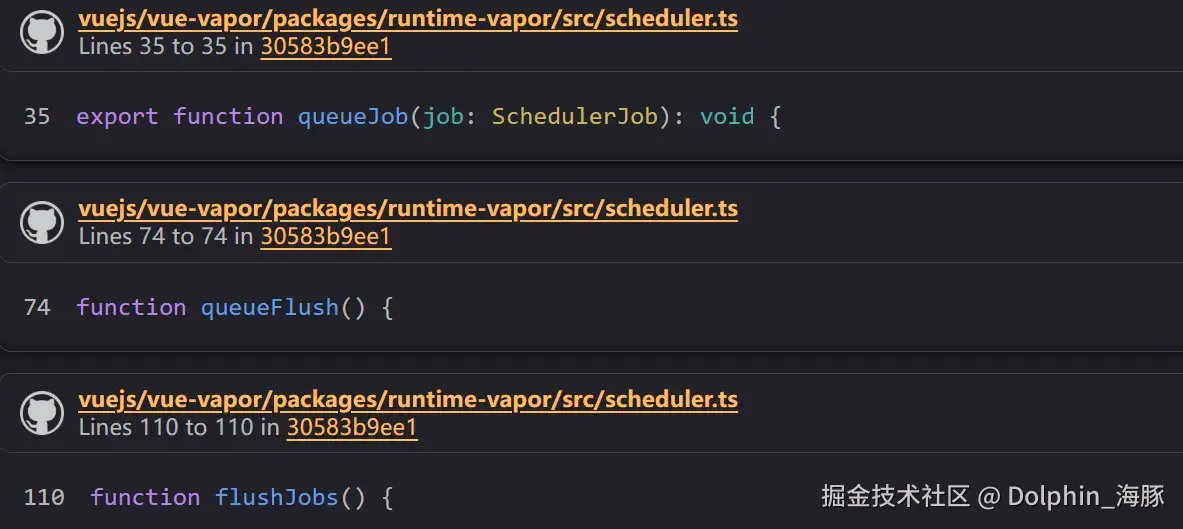Viewport: 1183px width, 529px height.
Task: Open commit 30583b9ee1 next to Lines 110 to 110
Action: coord(352,427)
